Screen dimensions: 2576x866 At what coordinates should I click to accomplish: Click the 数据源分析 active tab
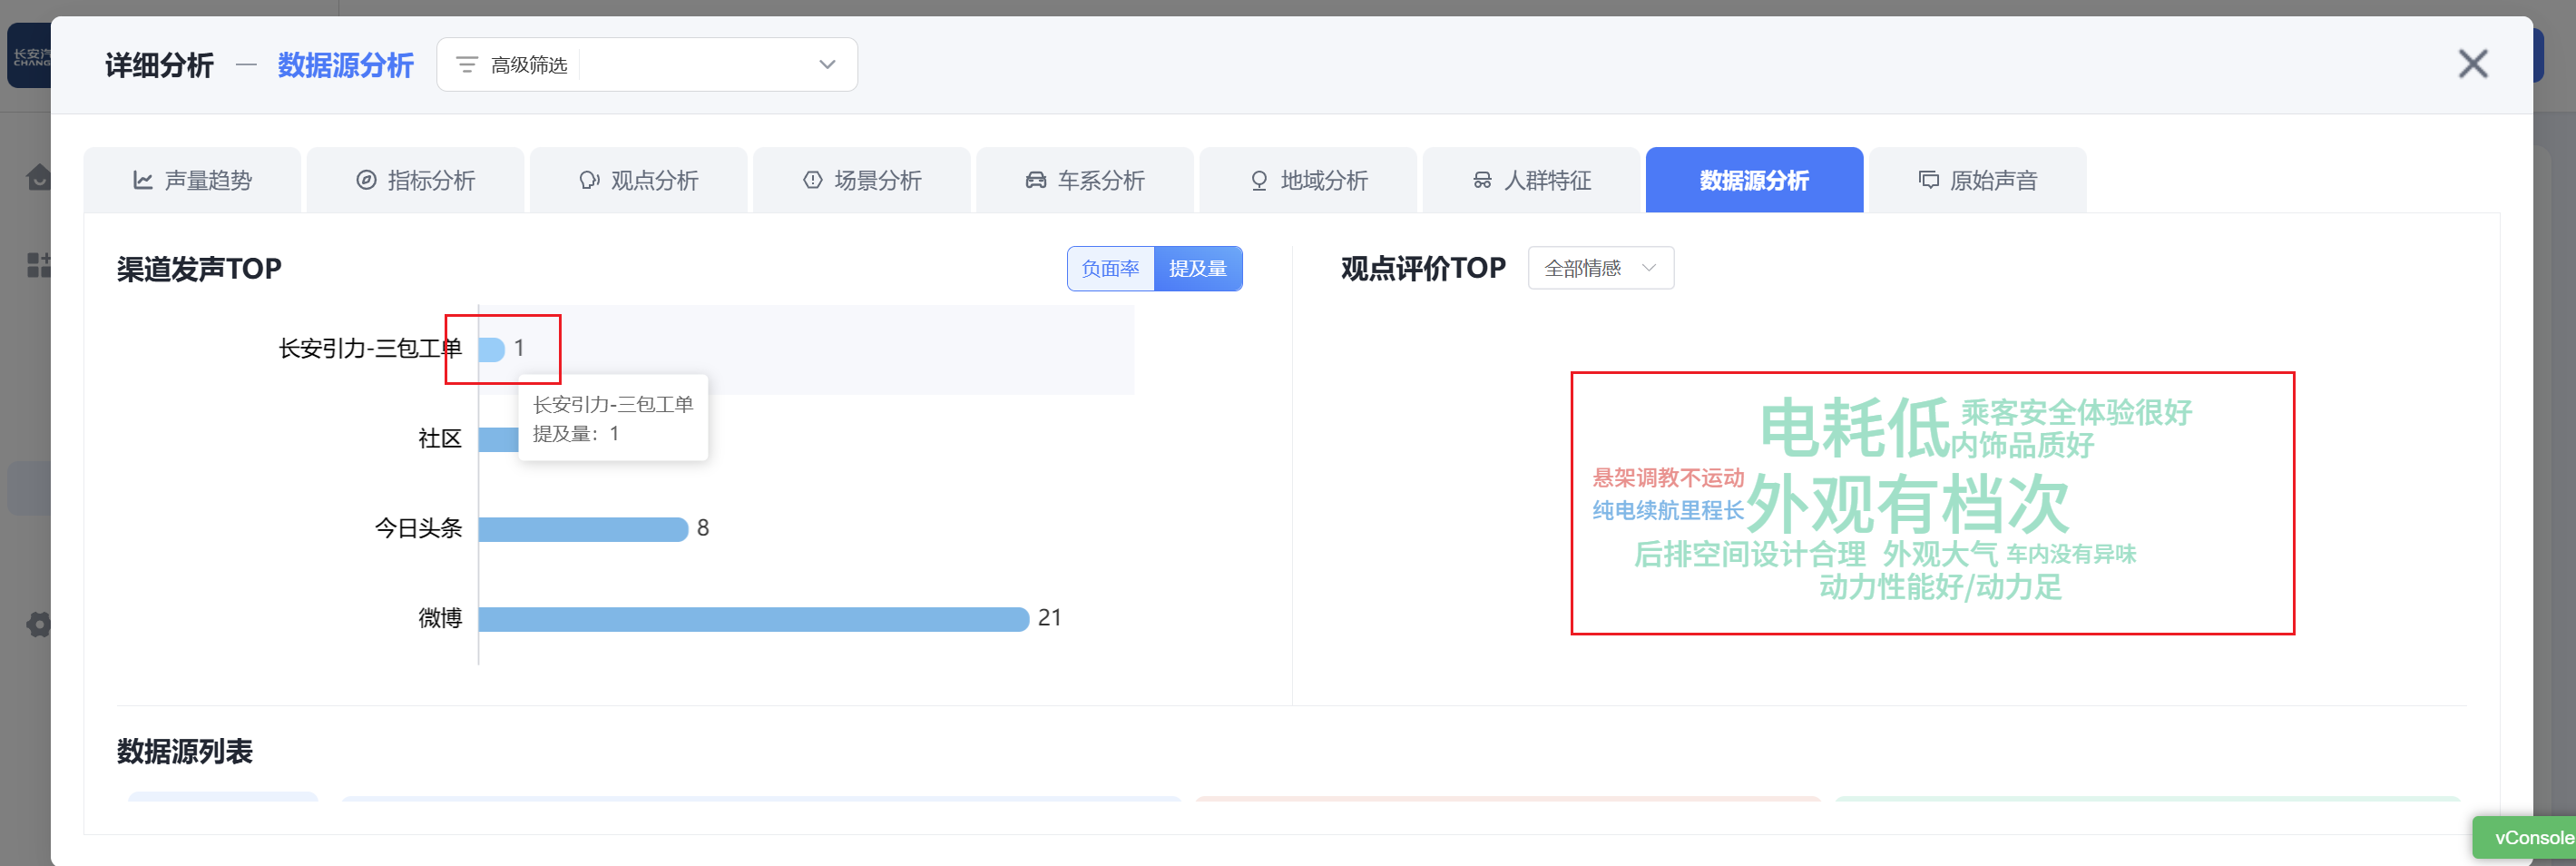[x=1753, y=181]
